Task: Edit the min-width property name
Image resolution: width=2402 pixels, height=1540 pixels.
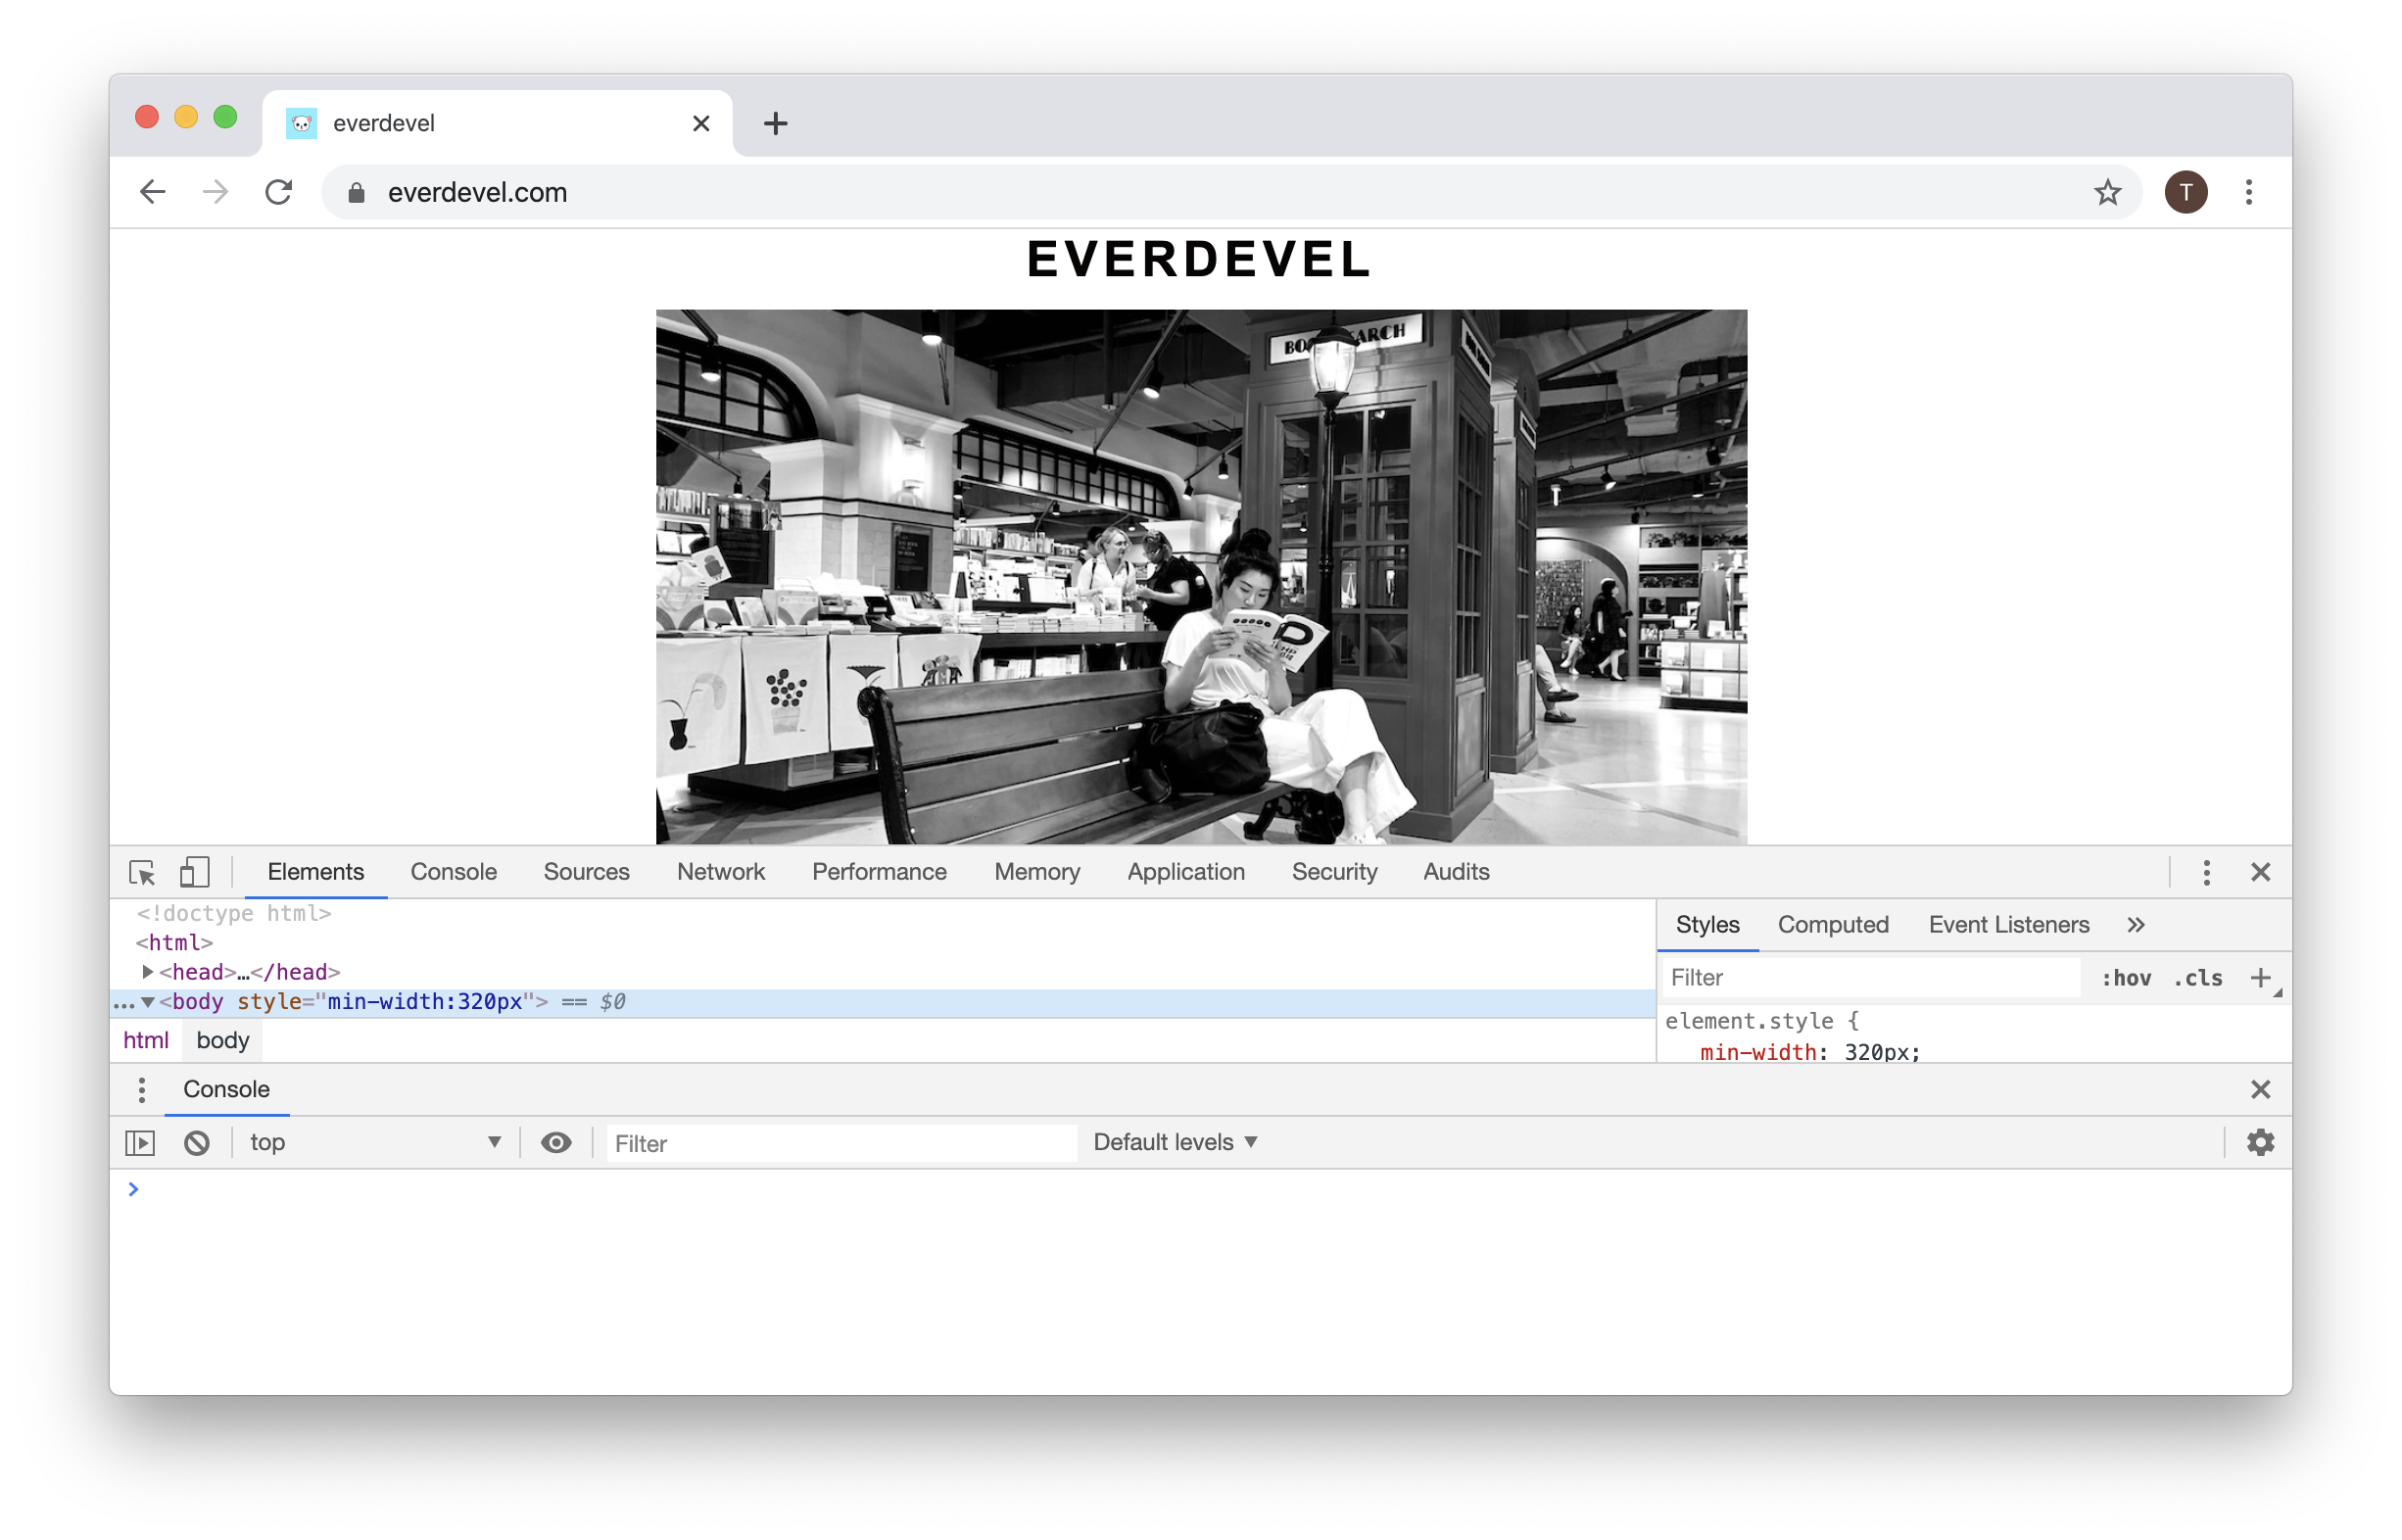Action: (1758, 1052)
